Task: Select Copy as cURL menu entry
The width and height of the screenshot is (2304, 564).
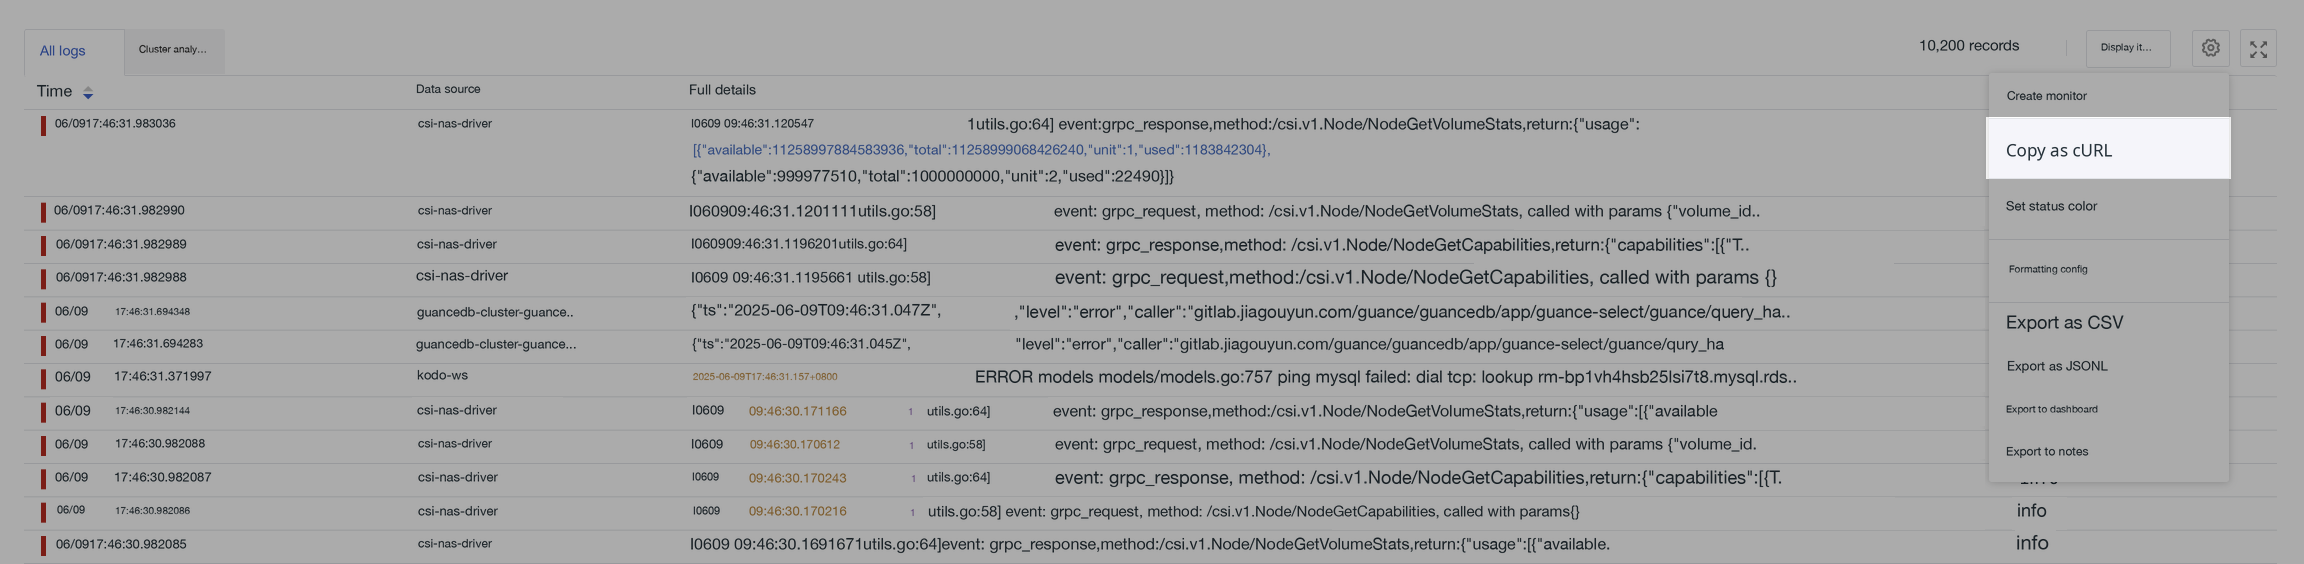Action: tap(2108, 150)
